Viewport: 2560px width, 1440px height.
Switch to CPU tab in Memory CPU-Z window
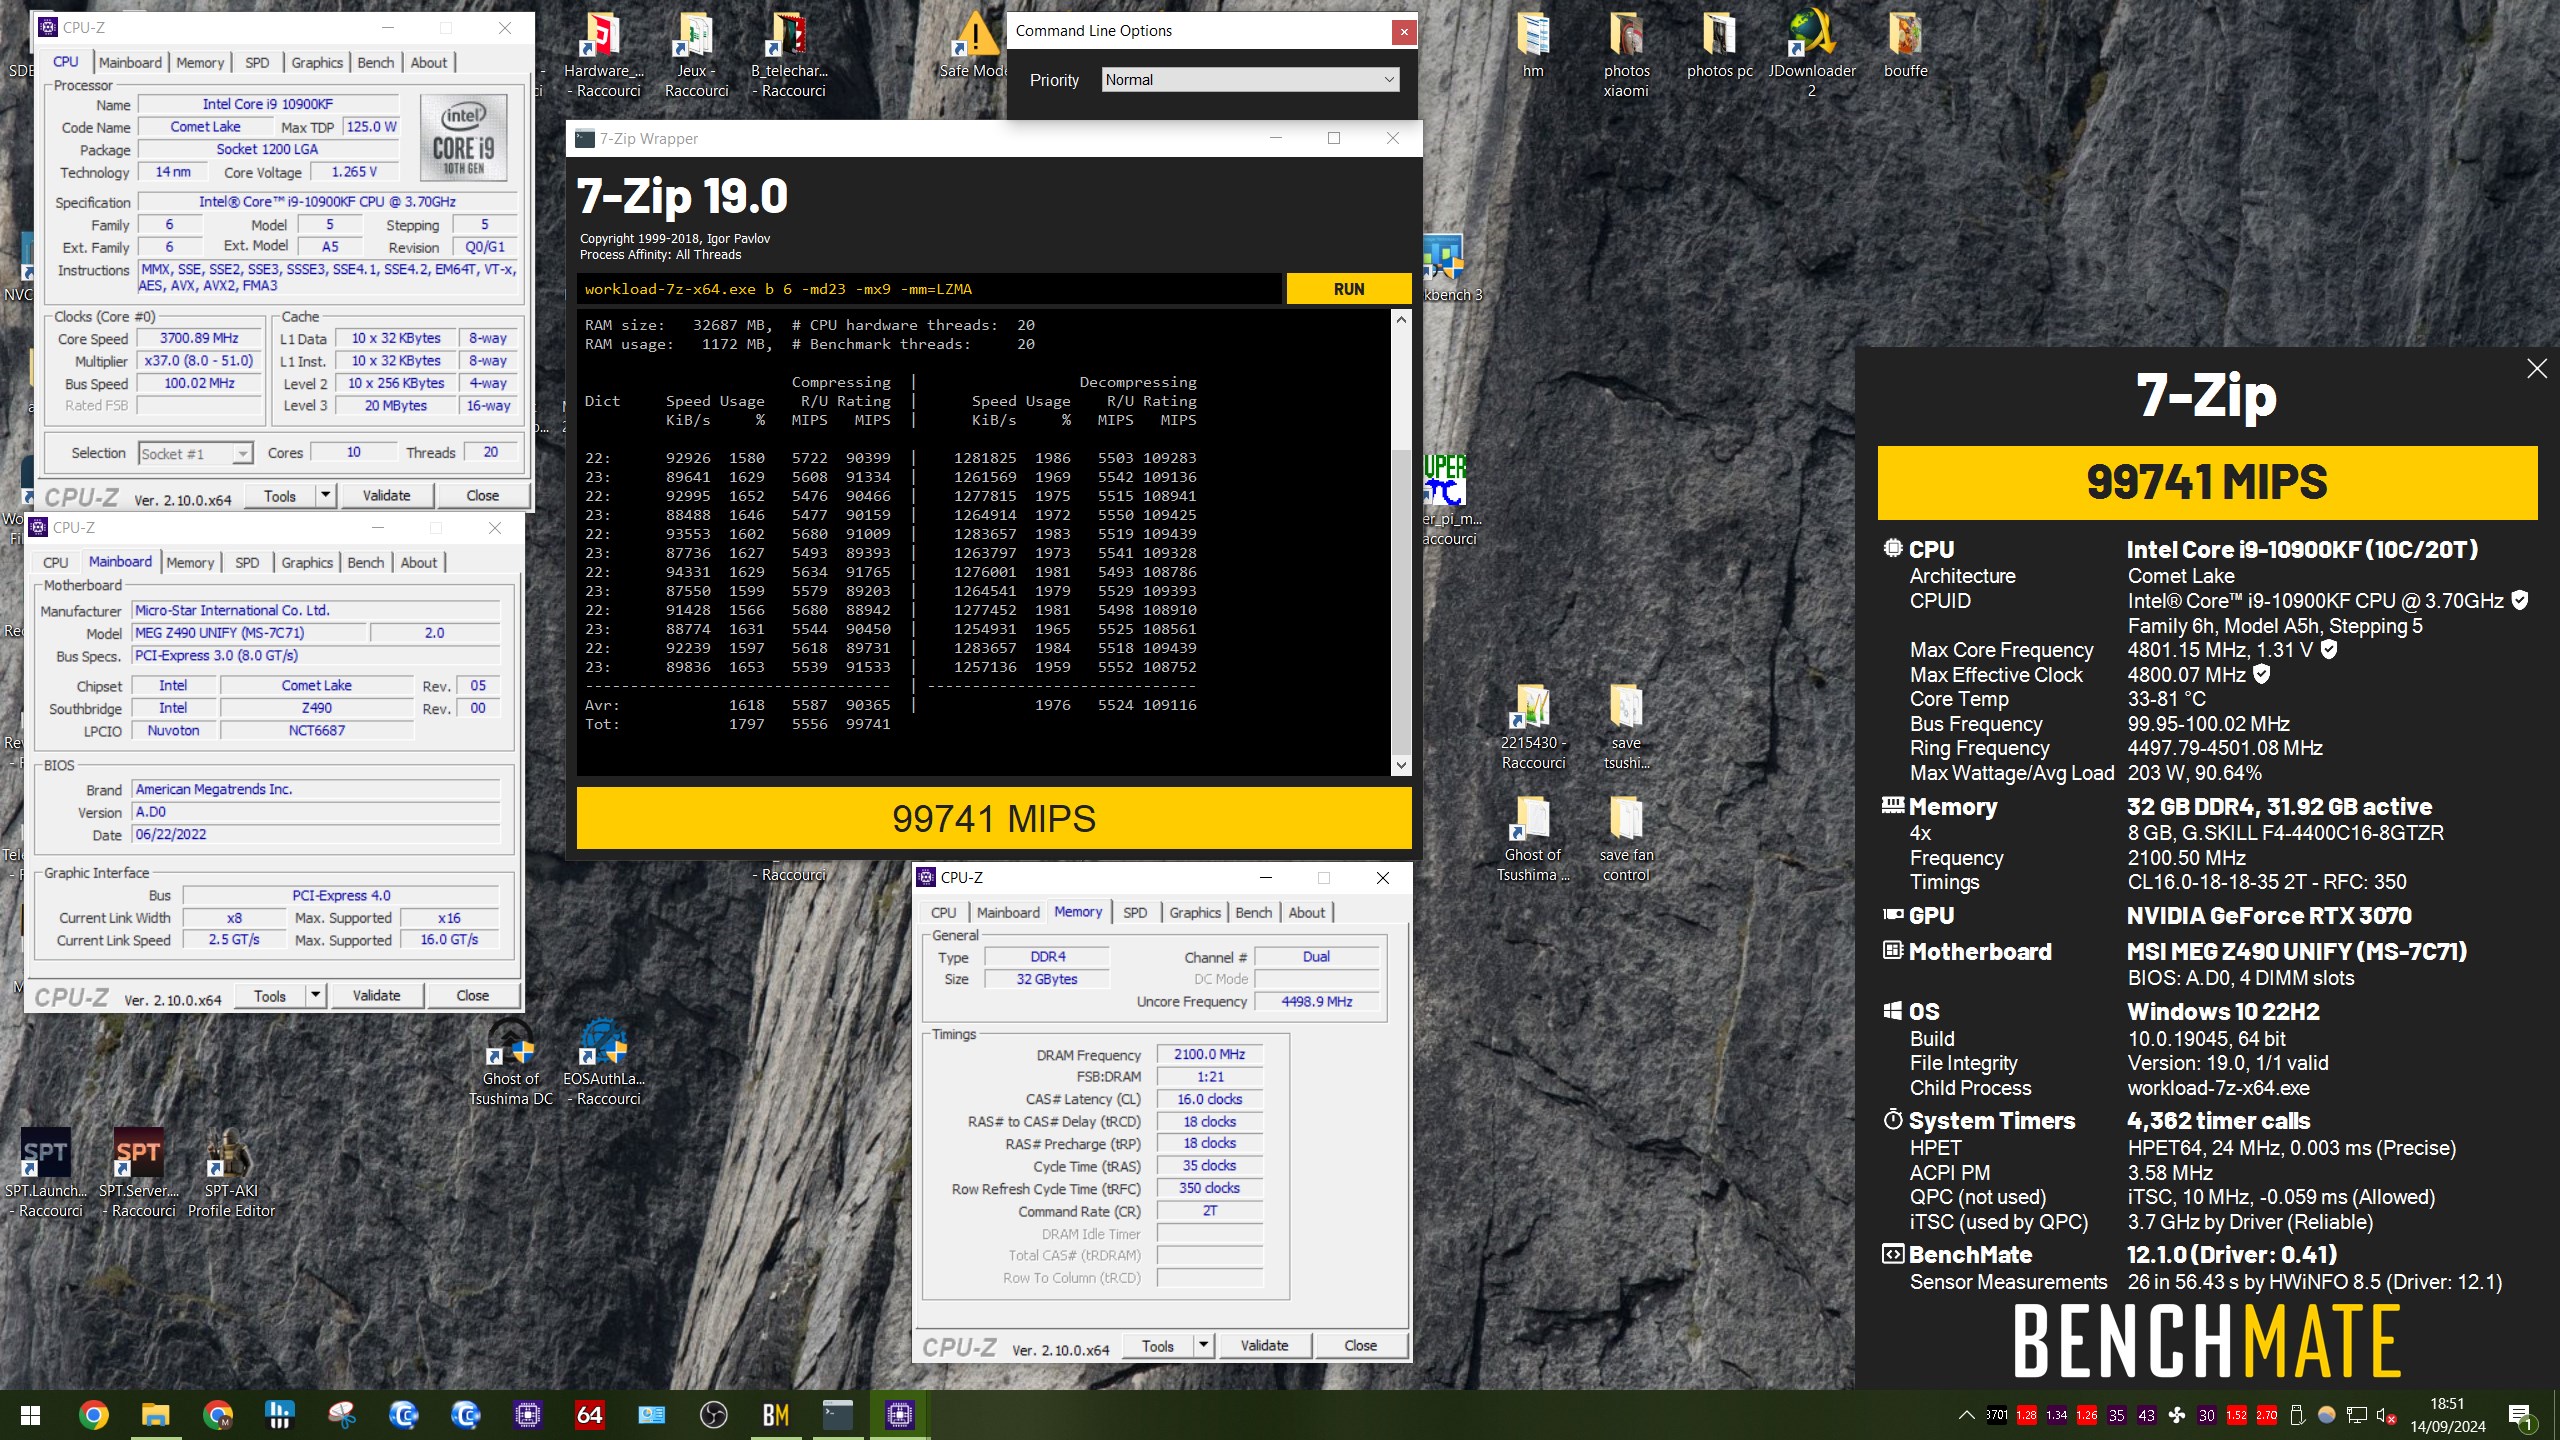coord(943,912)
